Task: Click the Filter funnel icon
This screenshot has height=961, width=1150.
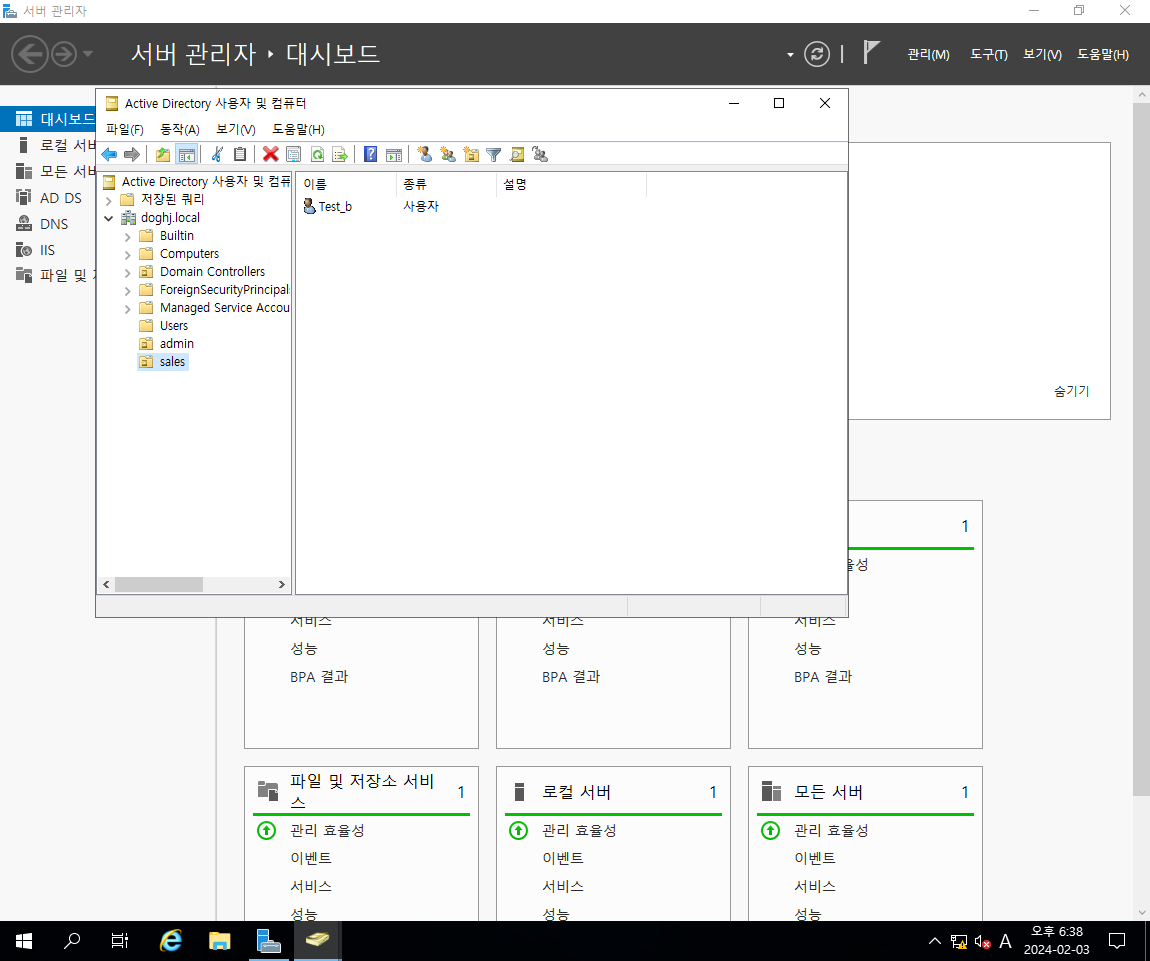Action: 494,154
